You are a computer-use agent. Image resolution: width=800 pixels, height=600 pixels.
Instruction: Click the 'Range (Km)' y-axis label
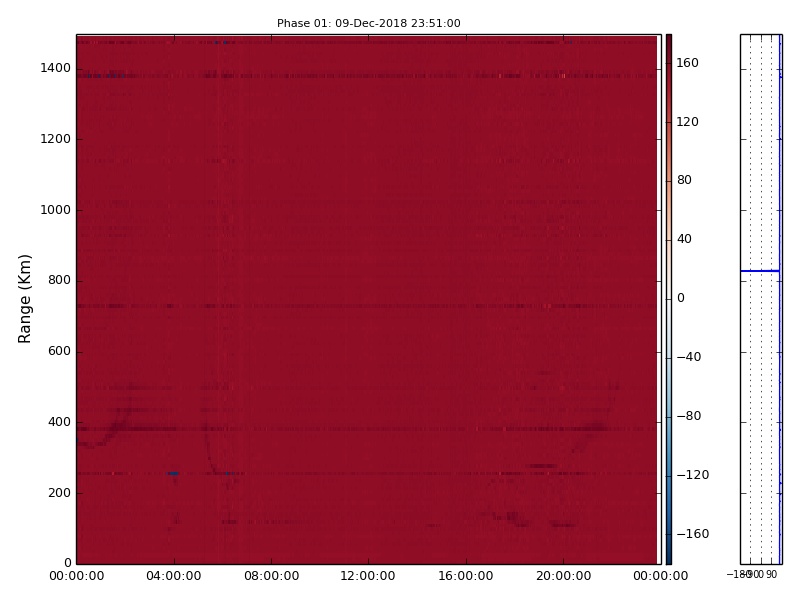click(x=24, y=299)
